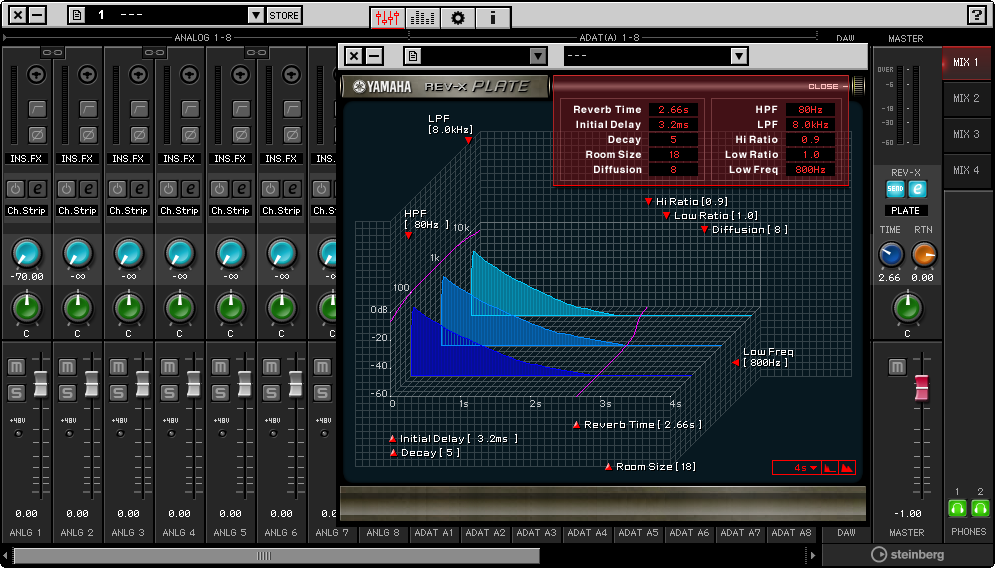
Task: Mute the ANLG 1 channel
Action: click(16, 367)
